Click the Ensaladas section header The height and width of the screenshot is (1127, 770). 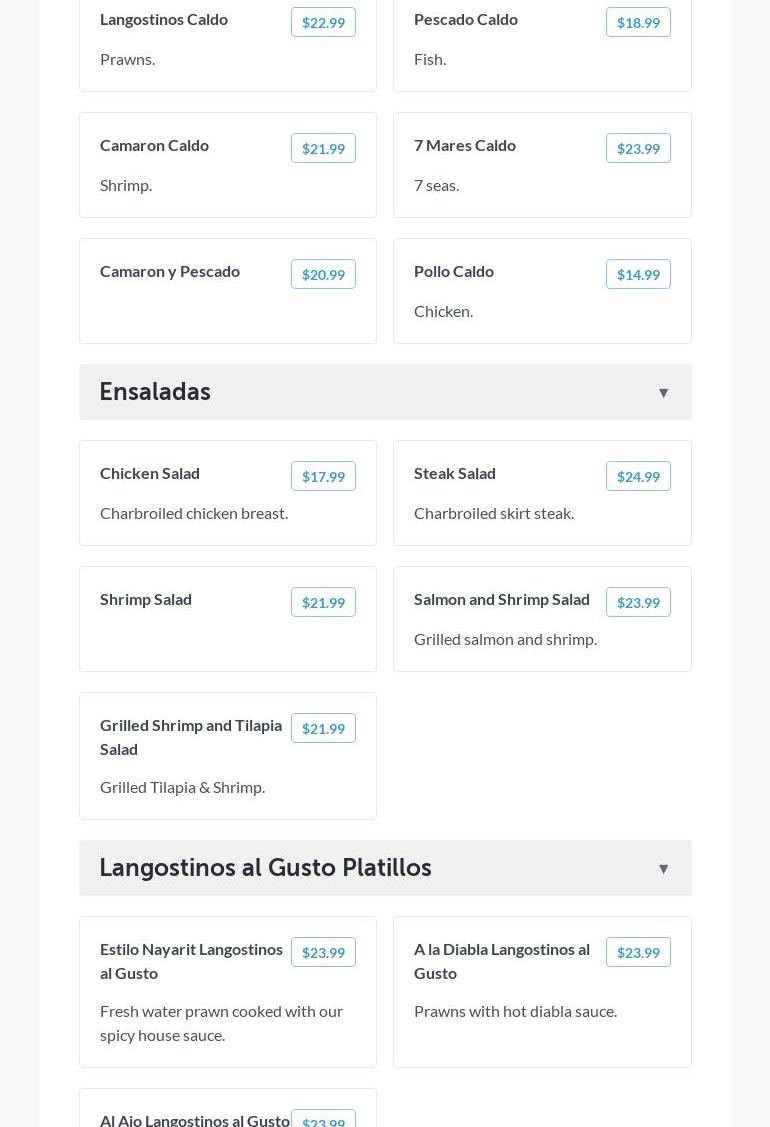coord(155,392)
